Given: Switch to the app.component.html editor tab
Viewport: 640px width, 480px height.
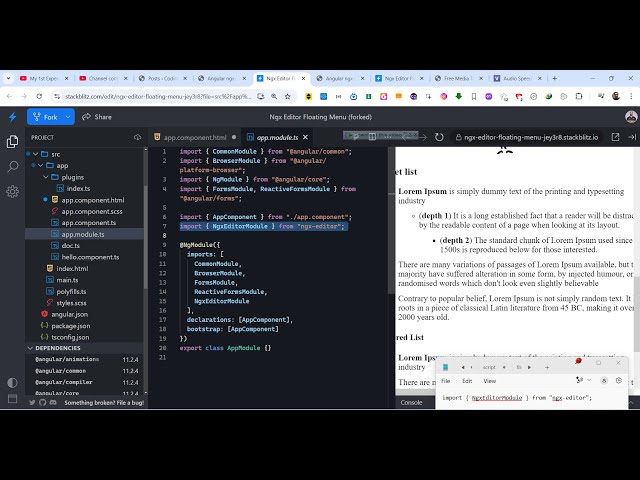Looking at the screenshot, I should click(x=194, y=137).
